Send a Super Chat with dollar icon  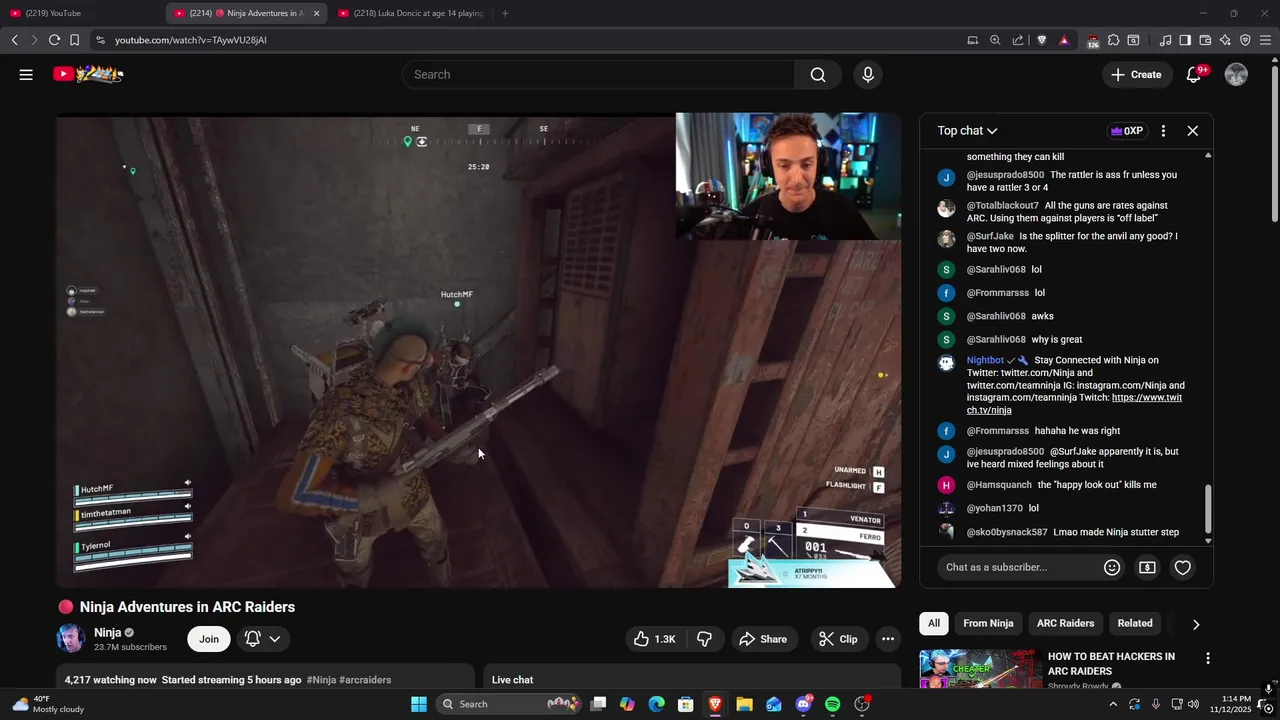click(1147, 567)
